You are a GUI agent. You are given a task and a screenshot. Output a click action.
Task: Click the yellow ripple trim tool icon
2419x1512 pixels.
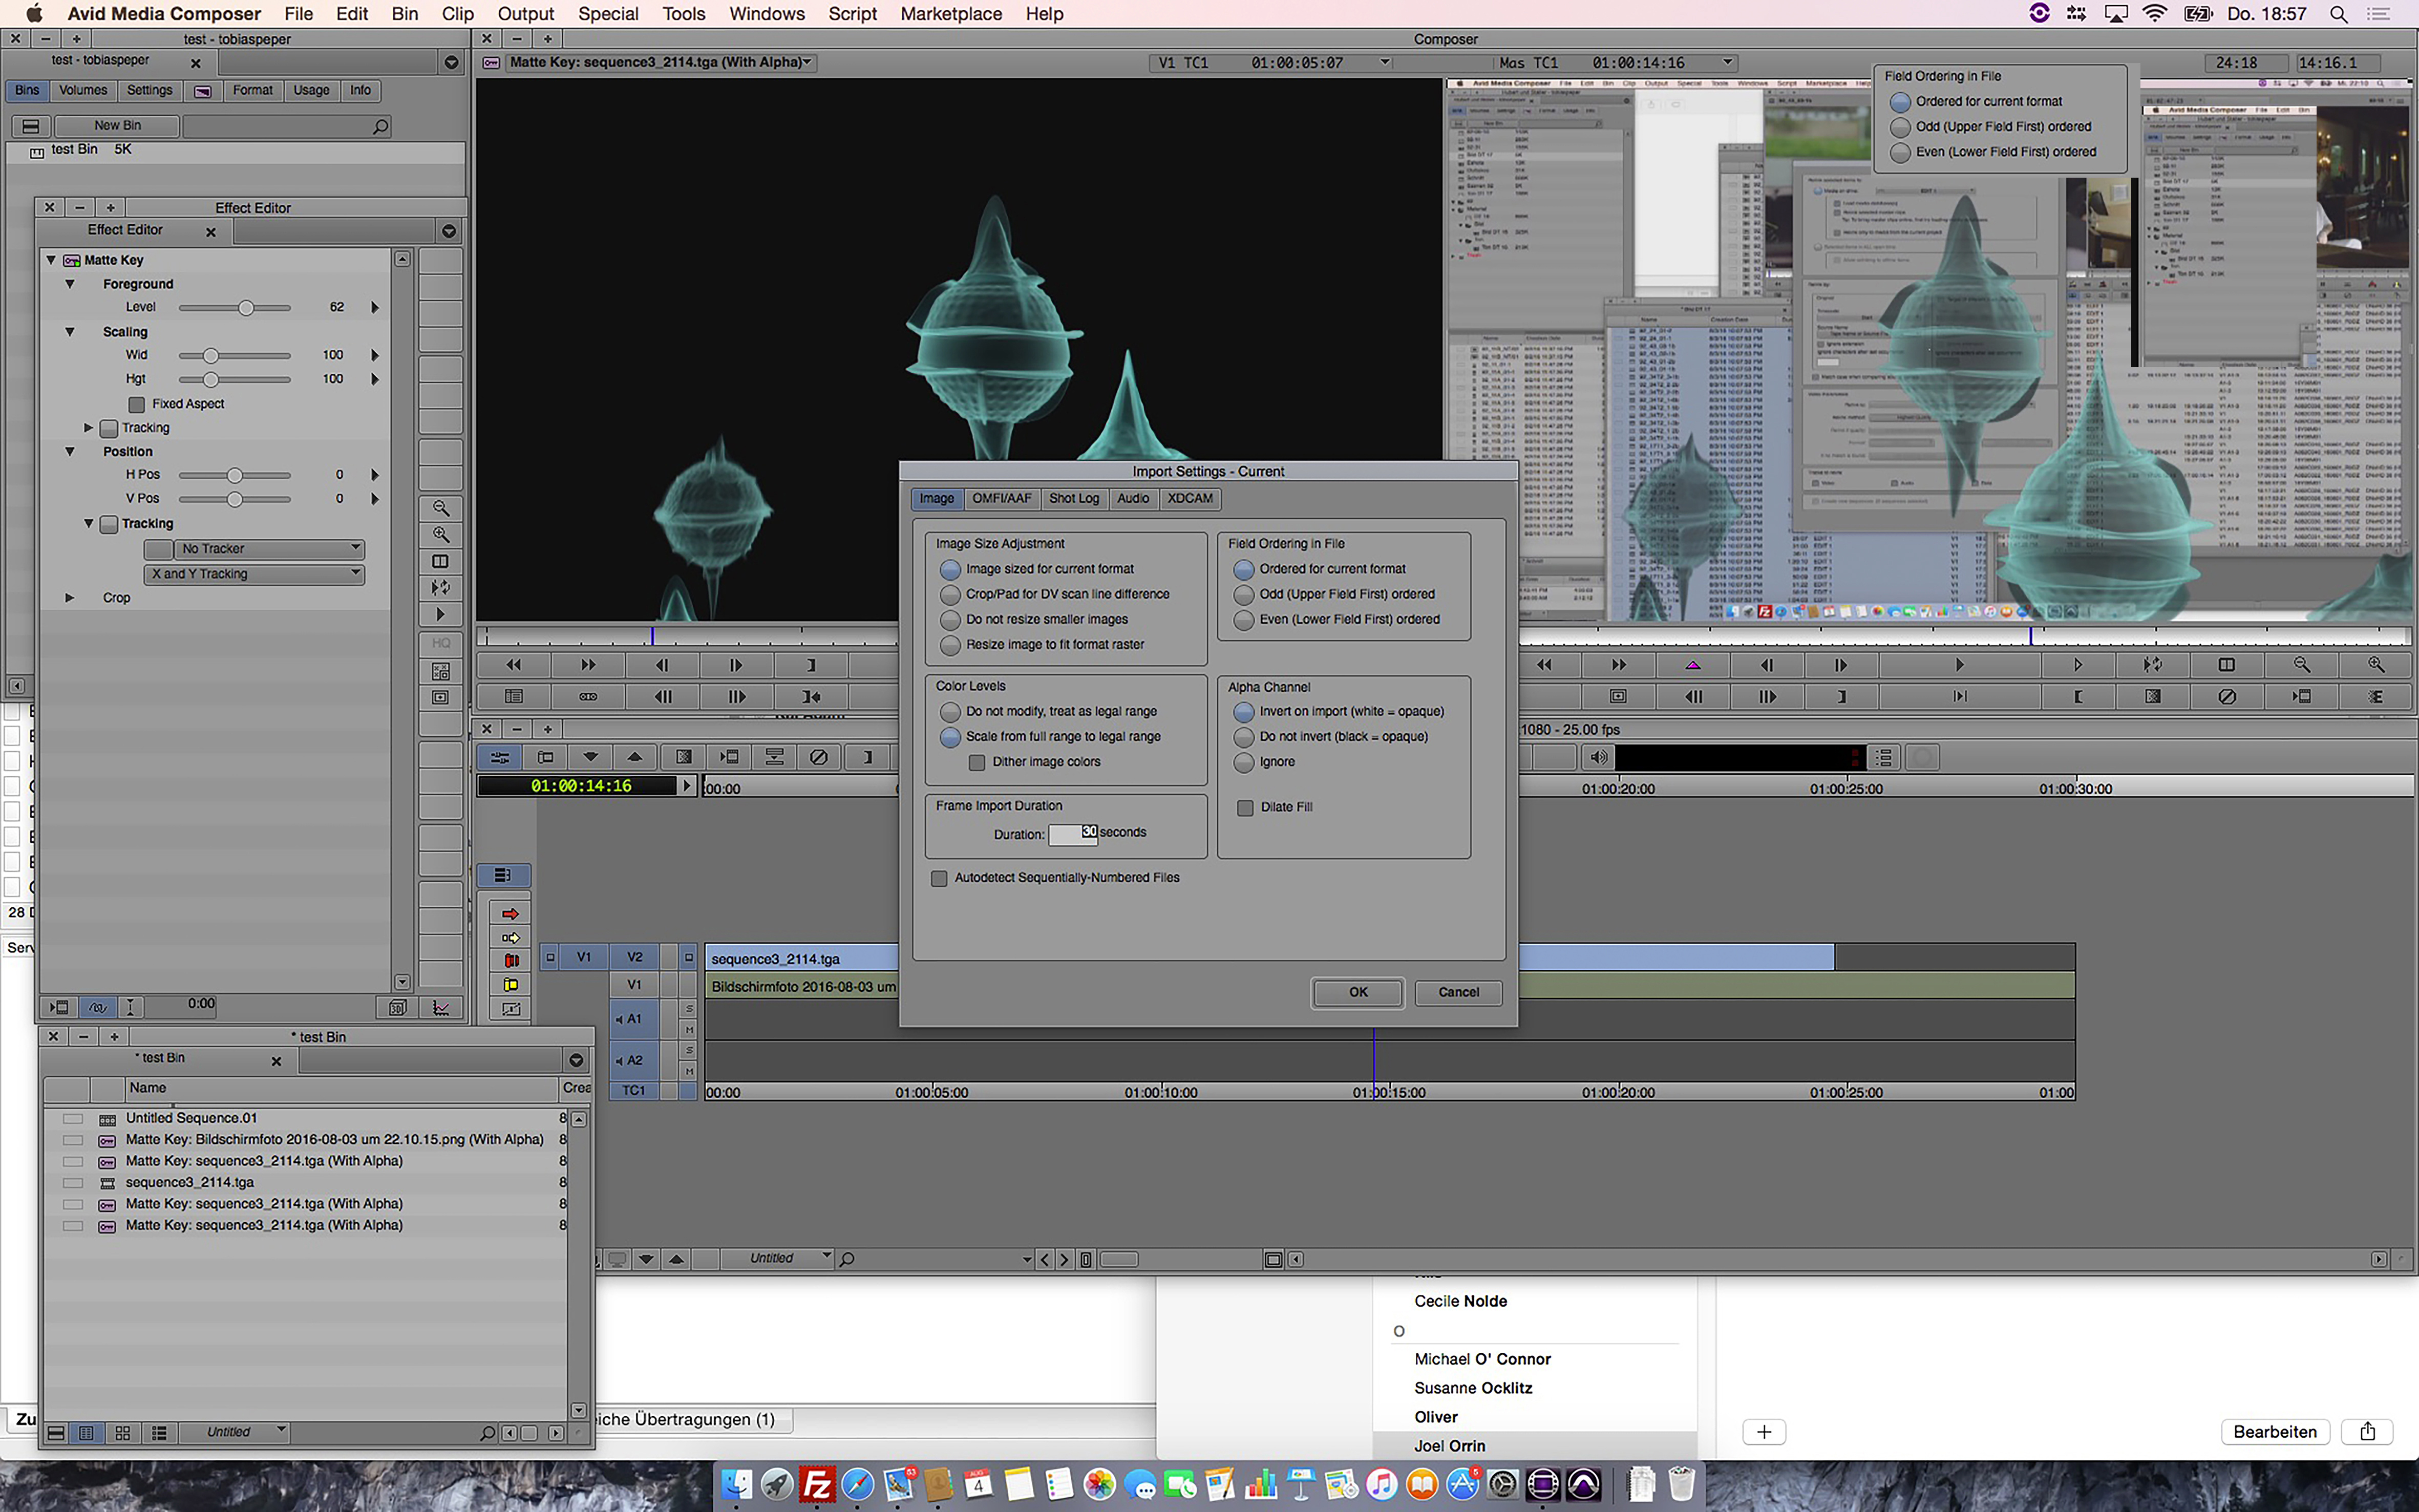coord(511,985)
